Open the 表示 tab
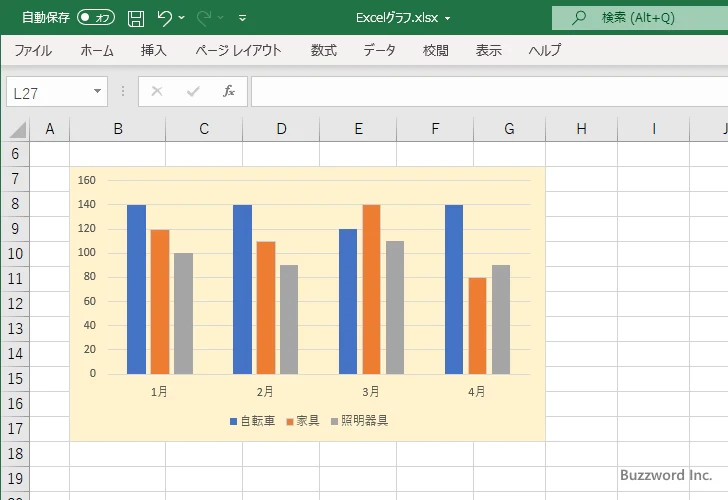Viewport: 728px width, 500px height. point(488,50)
